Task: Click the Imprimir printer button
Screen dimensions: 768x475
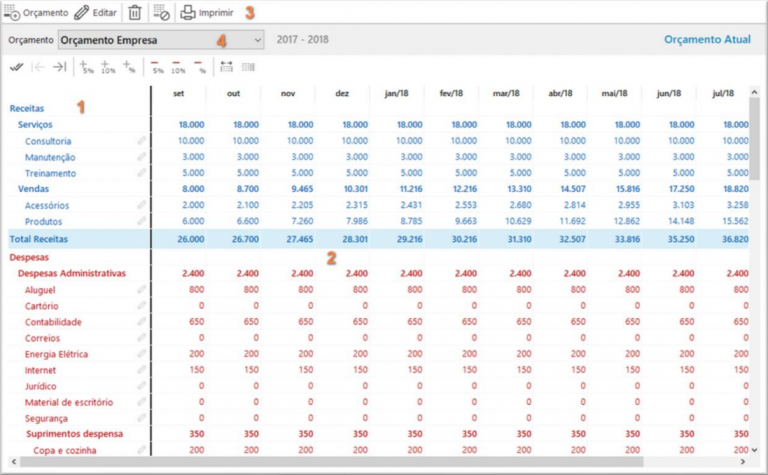Action: [x=207, y=13]
